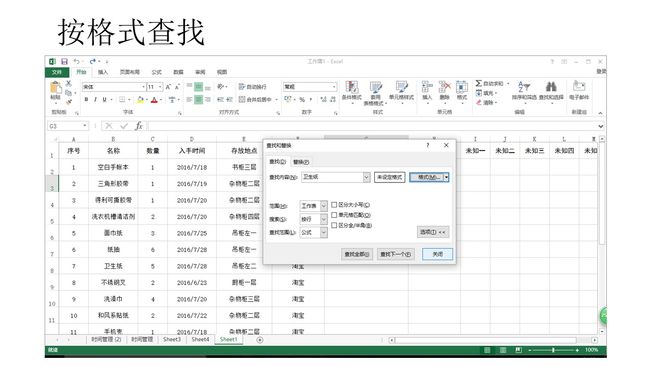Apply the red font color swatch
The width and height of the screenshot is (650, 366).
154,99
